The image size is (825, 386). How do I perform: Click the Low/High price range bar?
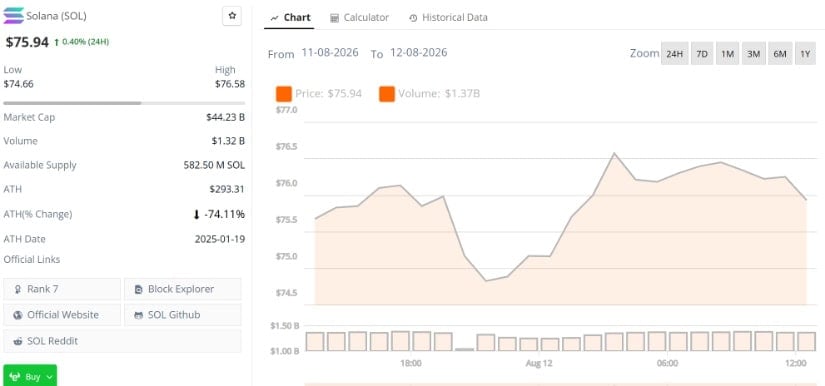124,103
